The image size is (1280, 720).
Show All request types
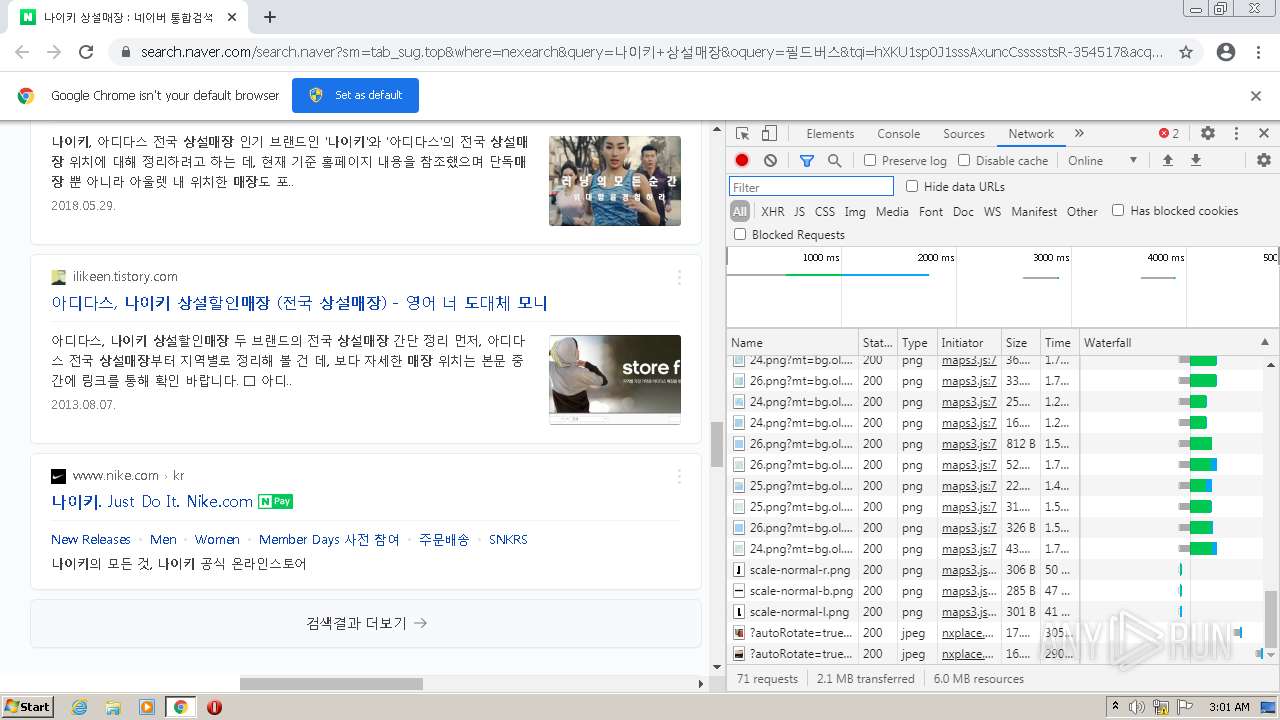coord(740,211)
